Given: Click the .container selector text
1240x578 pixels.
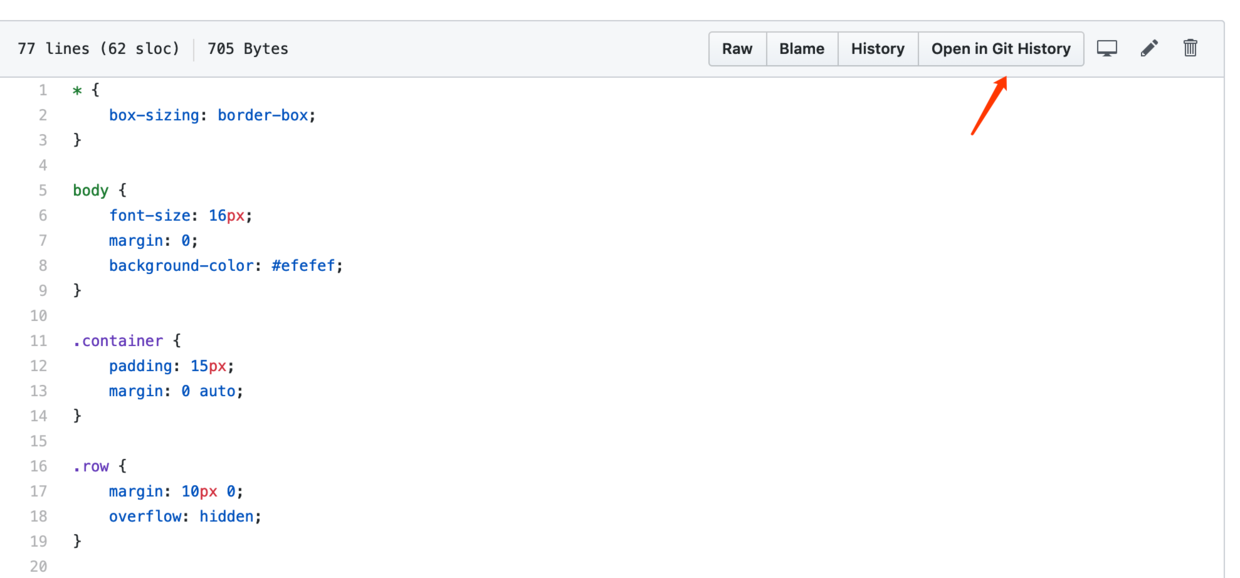Looking at the screenshot, I should click(x=118, y=340).
